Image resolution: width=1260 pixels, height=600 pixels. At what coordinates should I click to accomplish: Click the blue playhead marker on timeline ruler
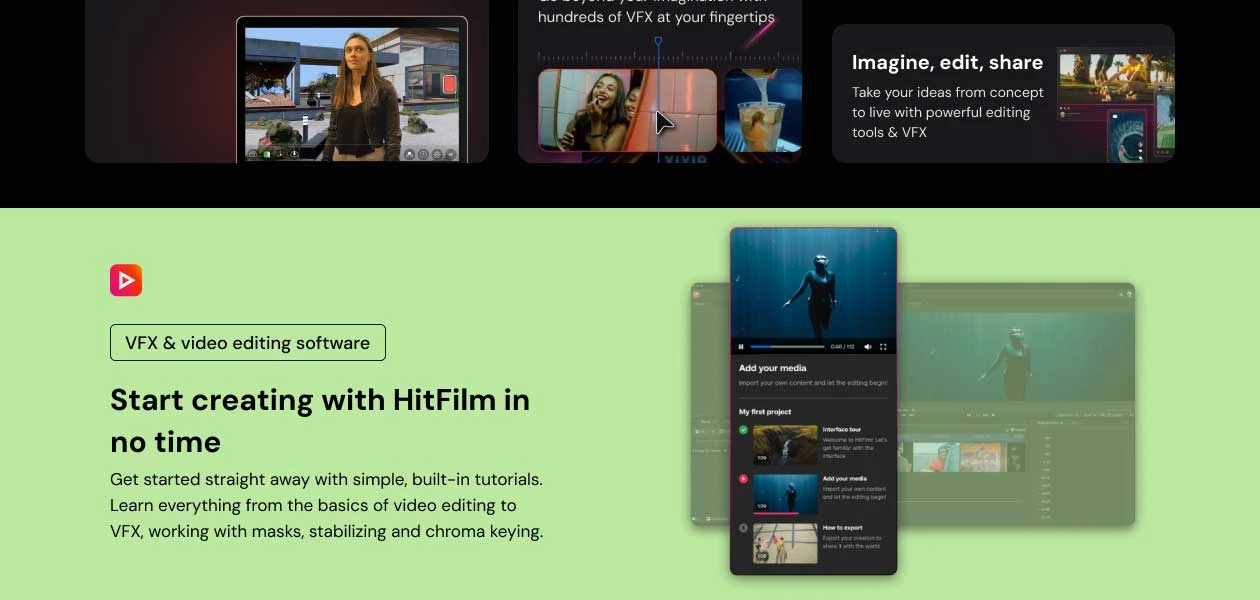point(658,42)
